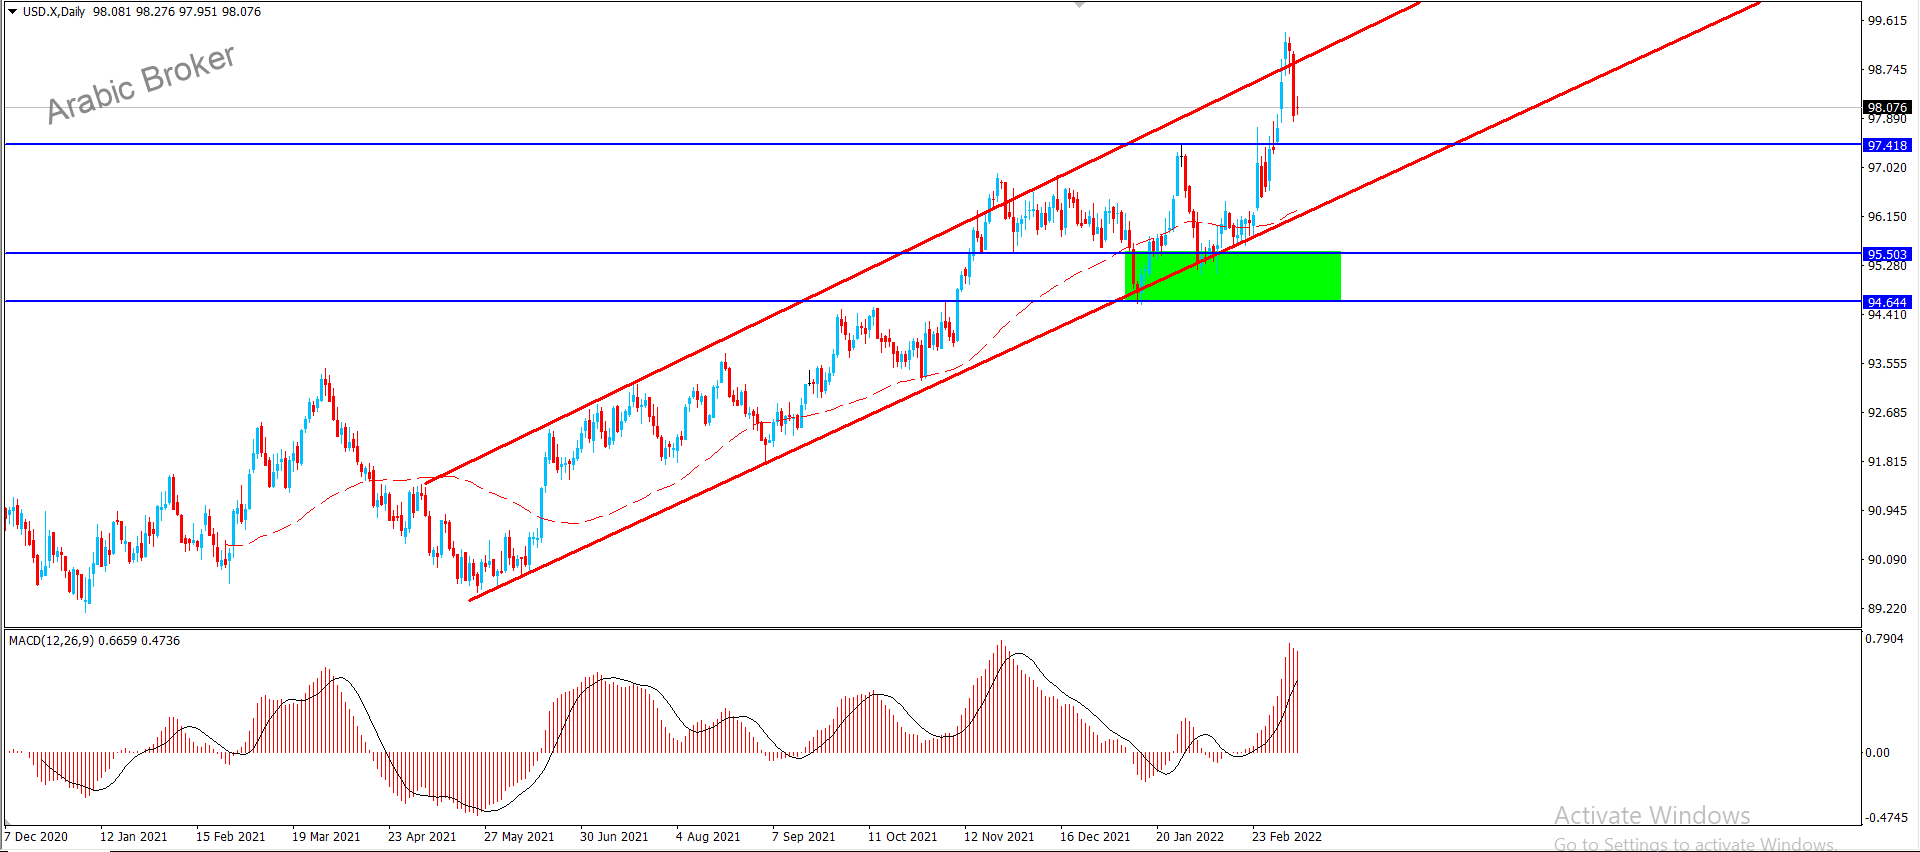Screen dimensions: 1920x852
Task: Select the green rectangle support zone
Action: point(1233,276)
